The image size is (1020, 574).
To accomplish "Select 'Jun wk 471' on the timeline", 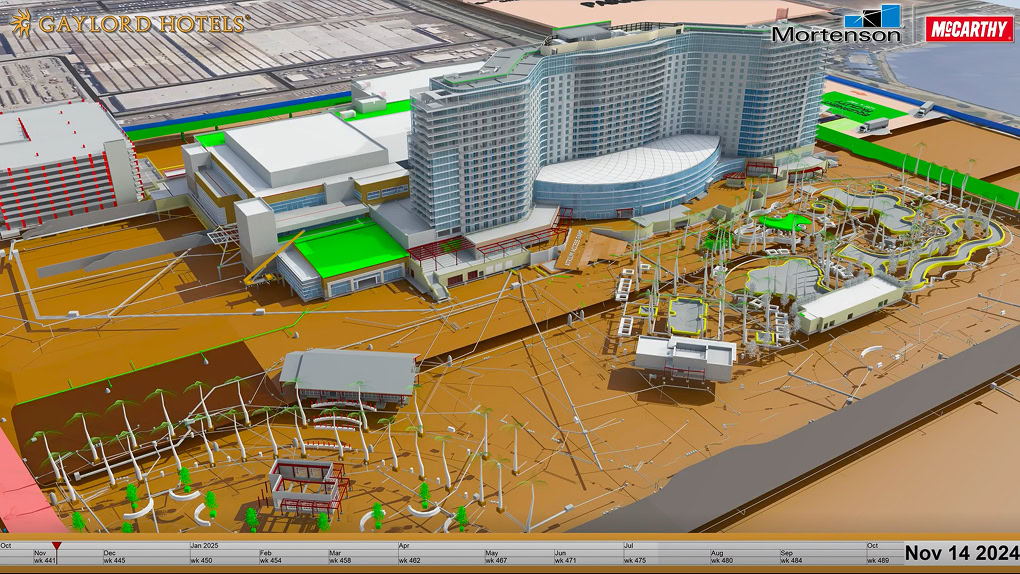I will pos(565,556).
